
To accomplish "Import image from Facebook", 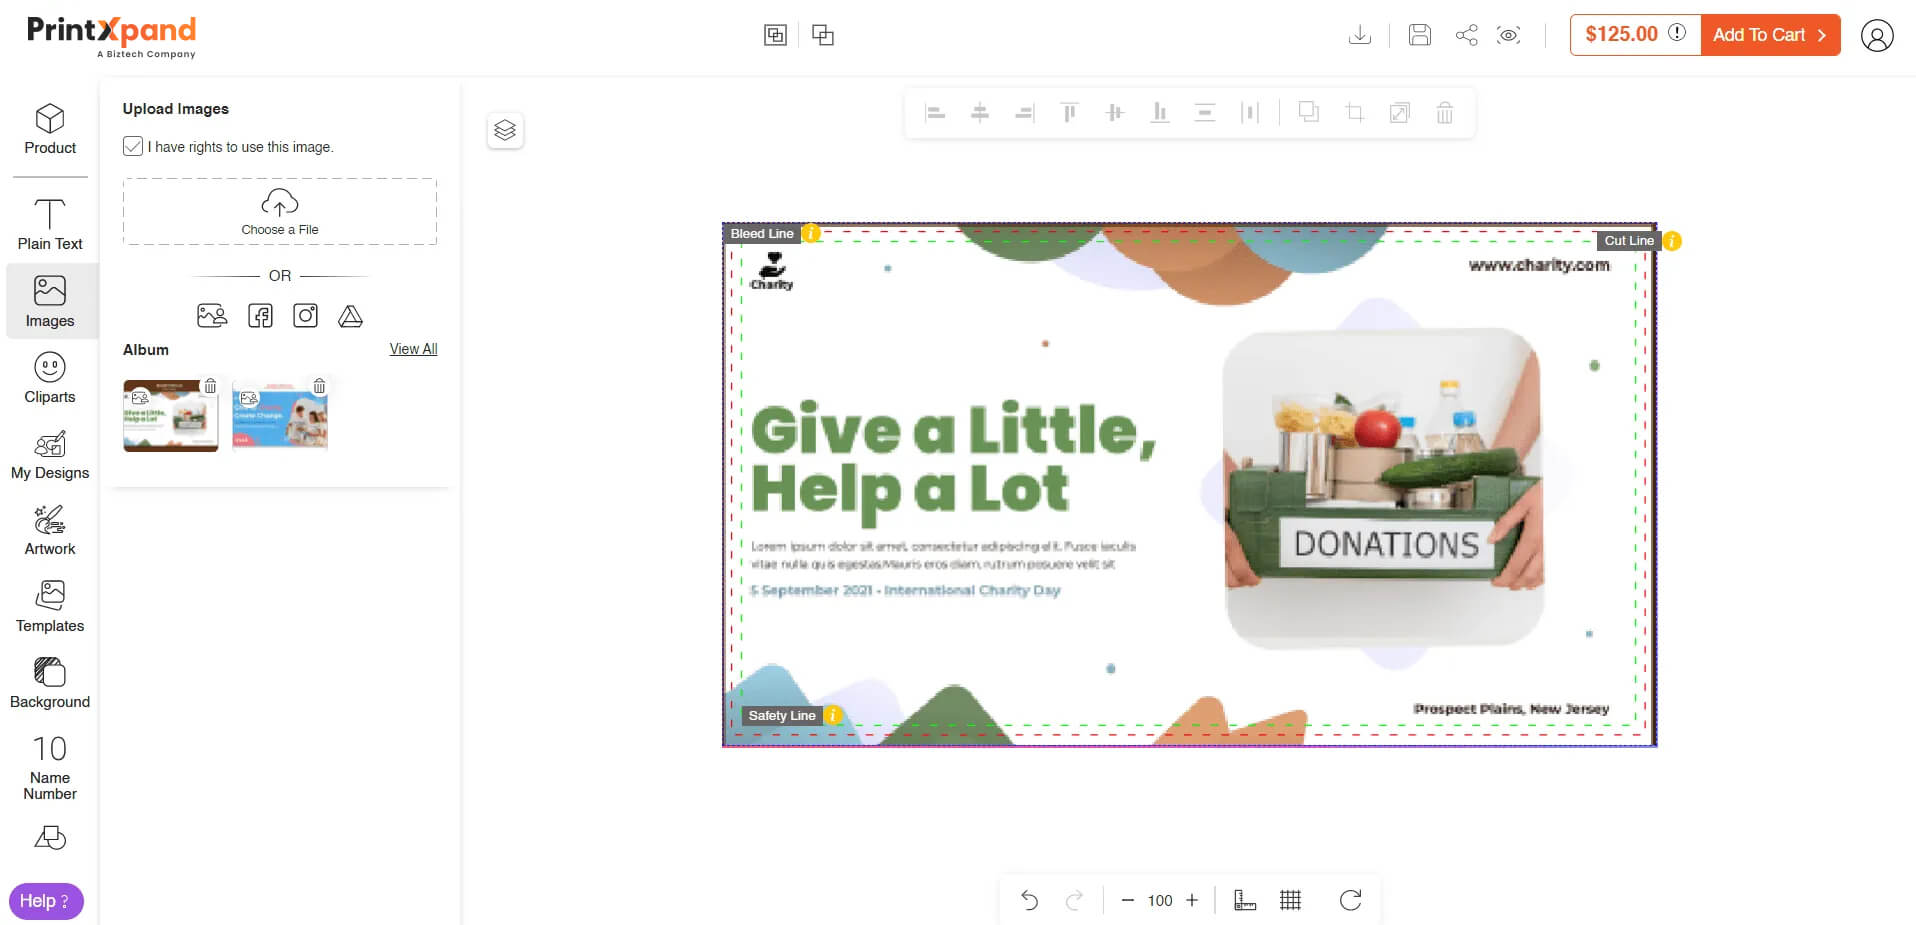I will pyautogui.click(x=260, y=316).
